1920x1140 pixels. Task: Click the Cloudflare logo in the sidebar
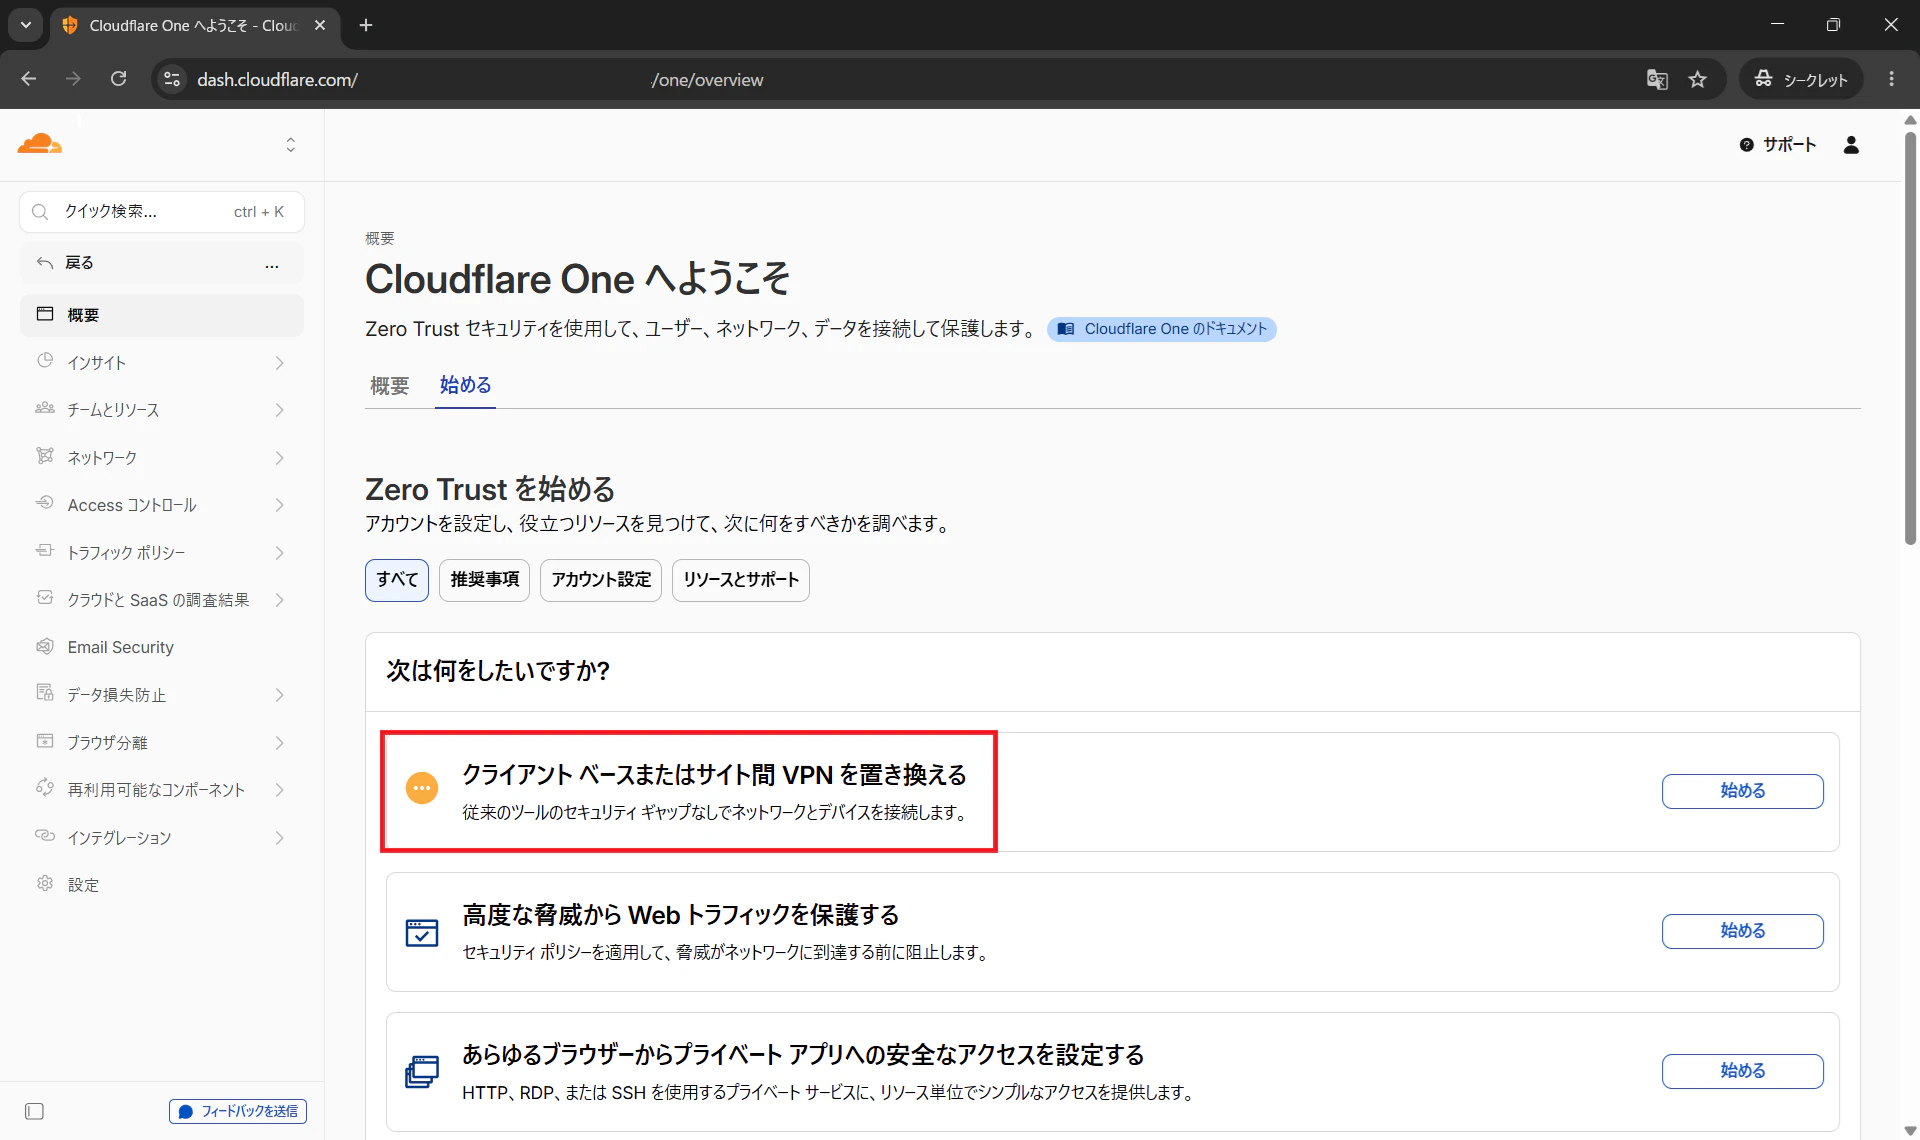click(40, 144)
